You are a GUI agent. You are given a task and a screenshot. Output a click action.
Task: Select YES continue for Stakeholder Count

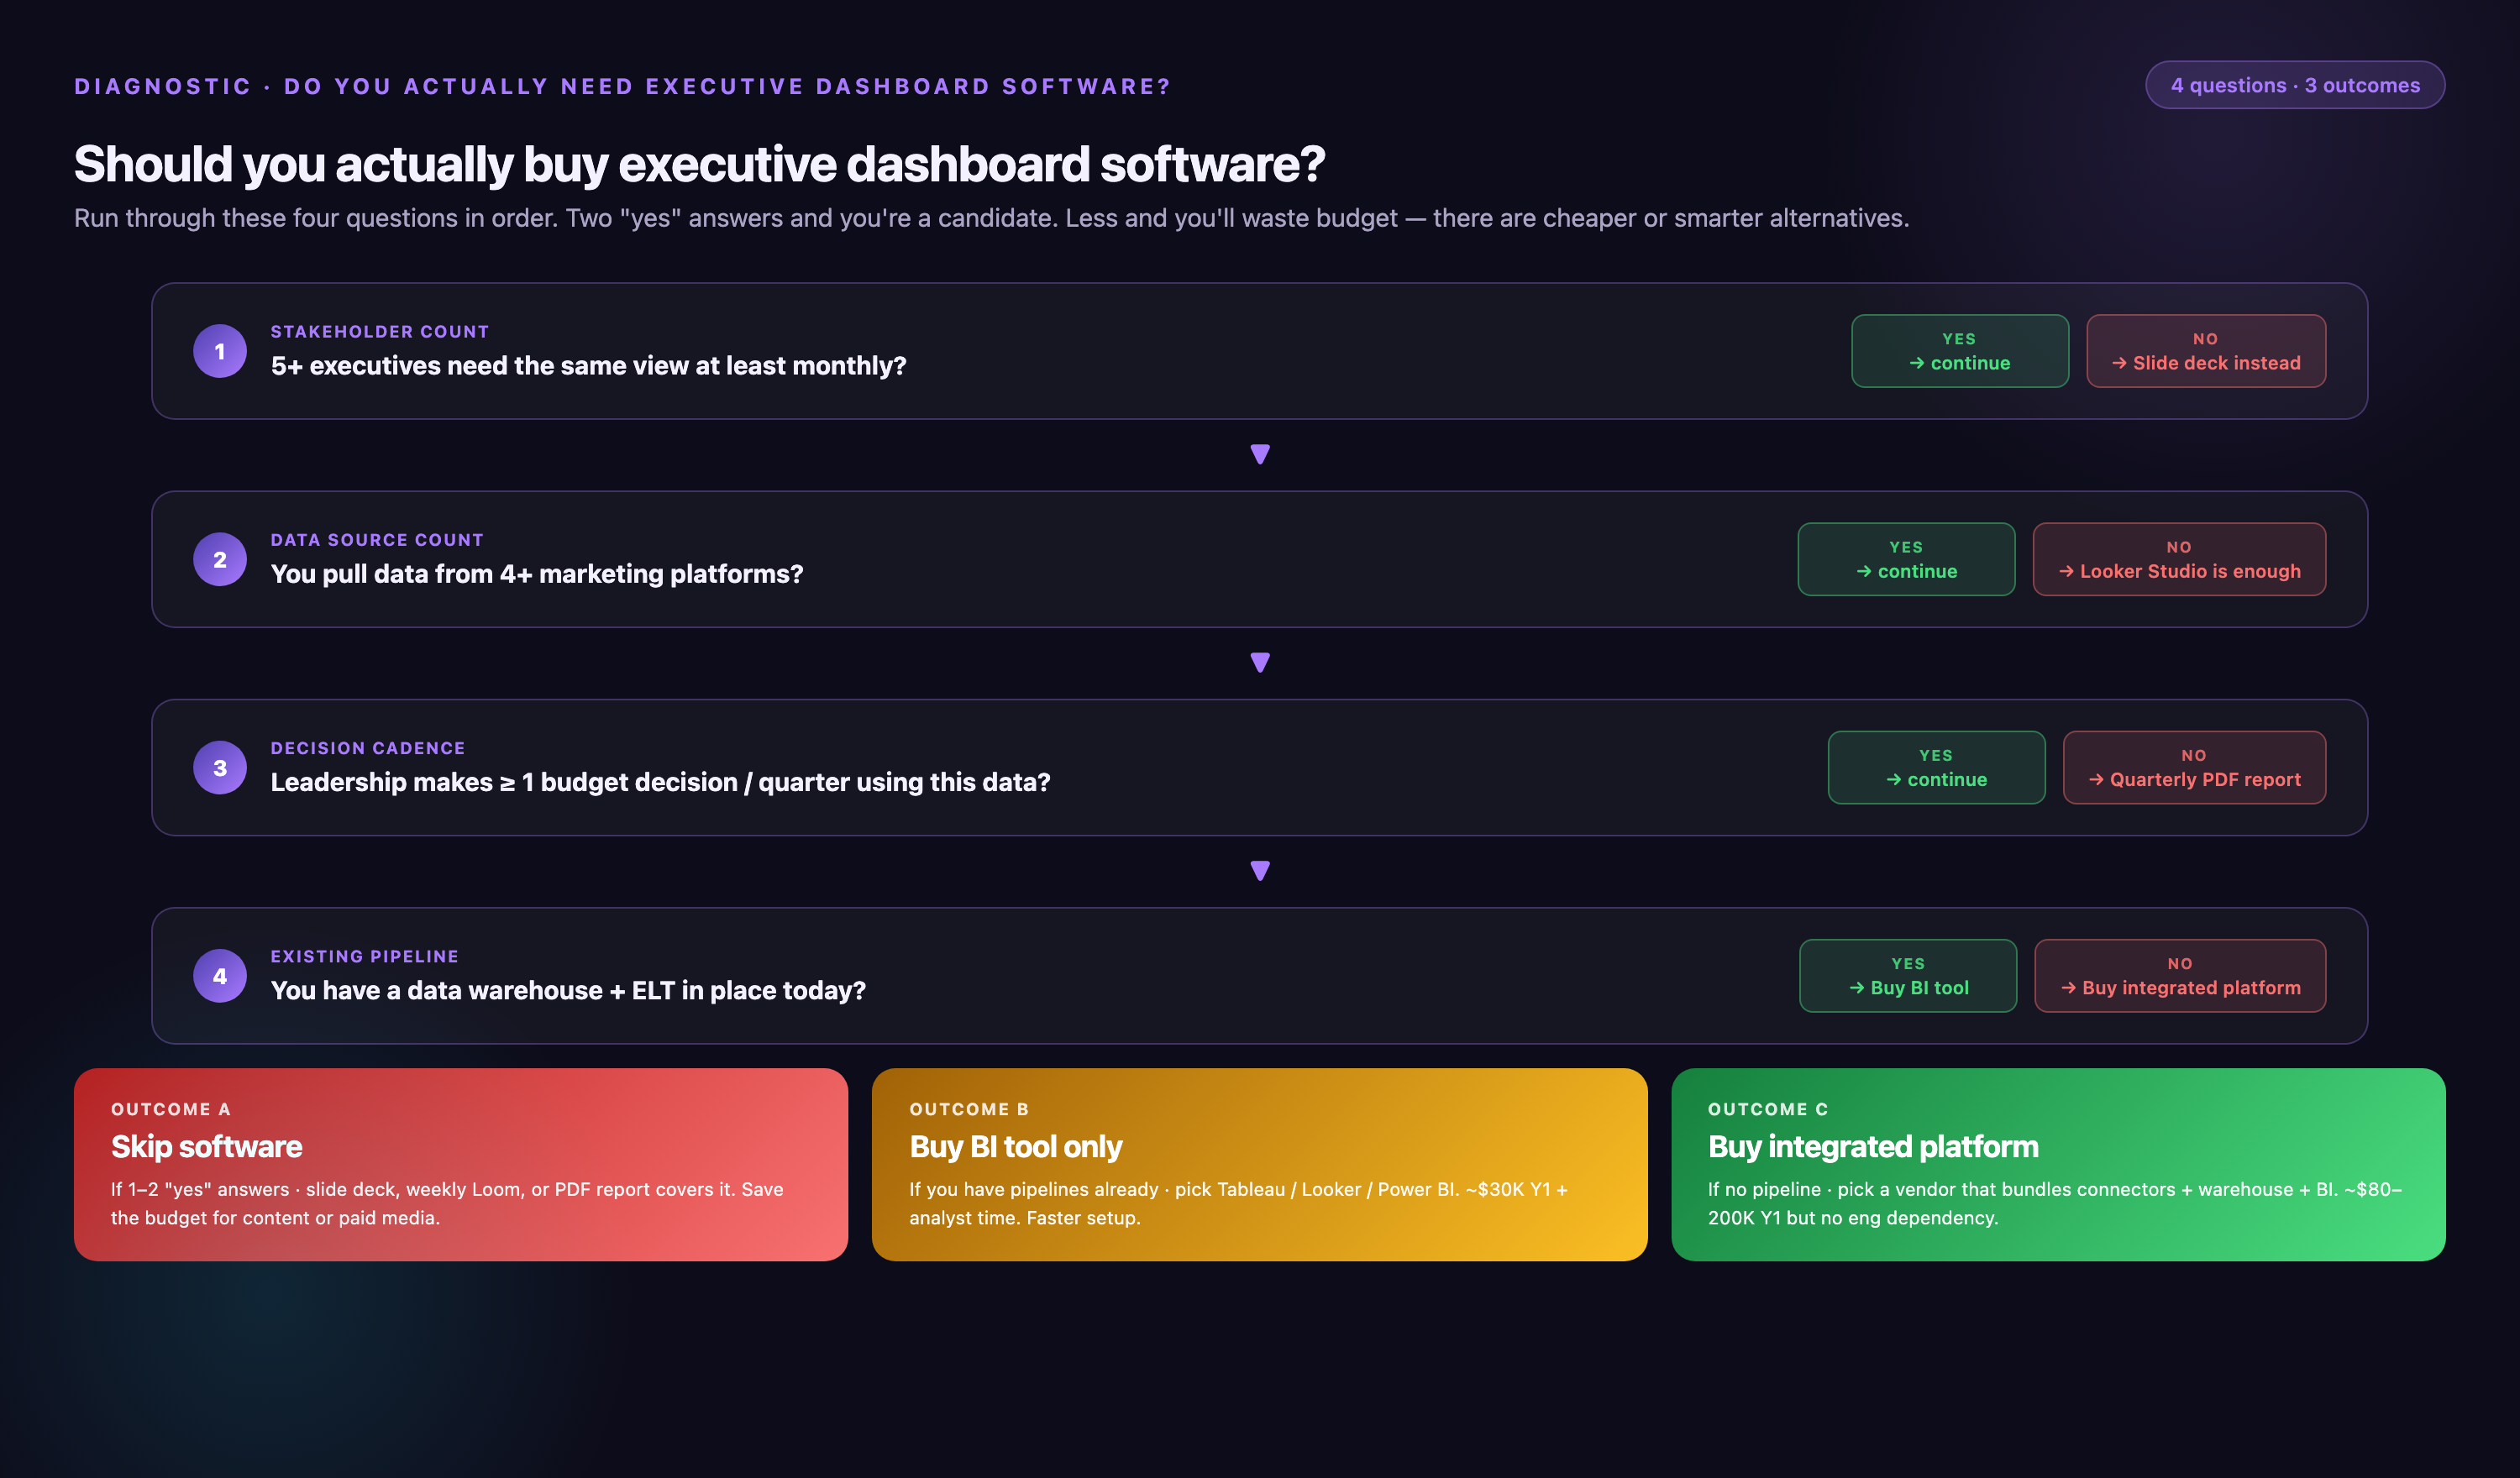tap(1959, 351)
